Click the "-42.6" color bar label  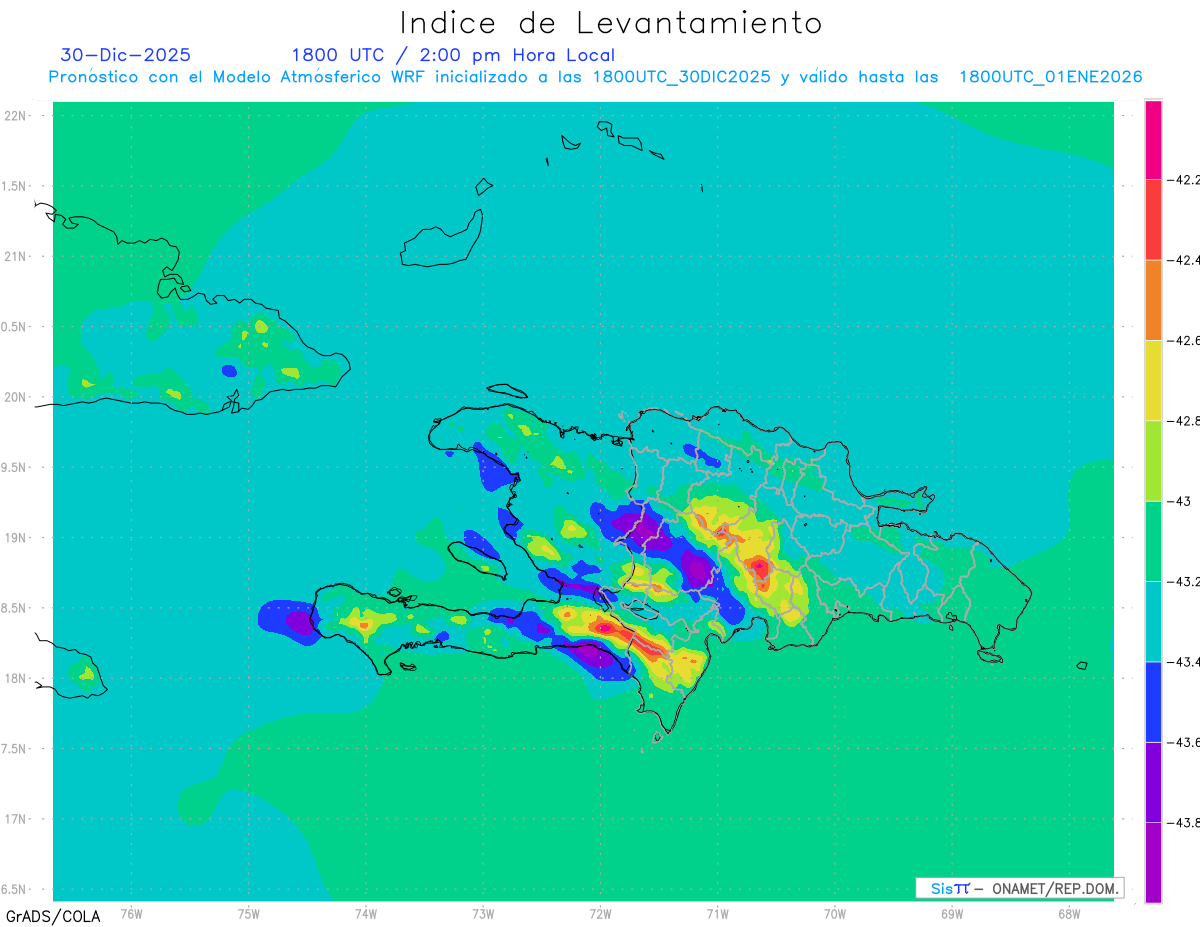[1183, 341]
